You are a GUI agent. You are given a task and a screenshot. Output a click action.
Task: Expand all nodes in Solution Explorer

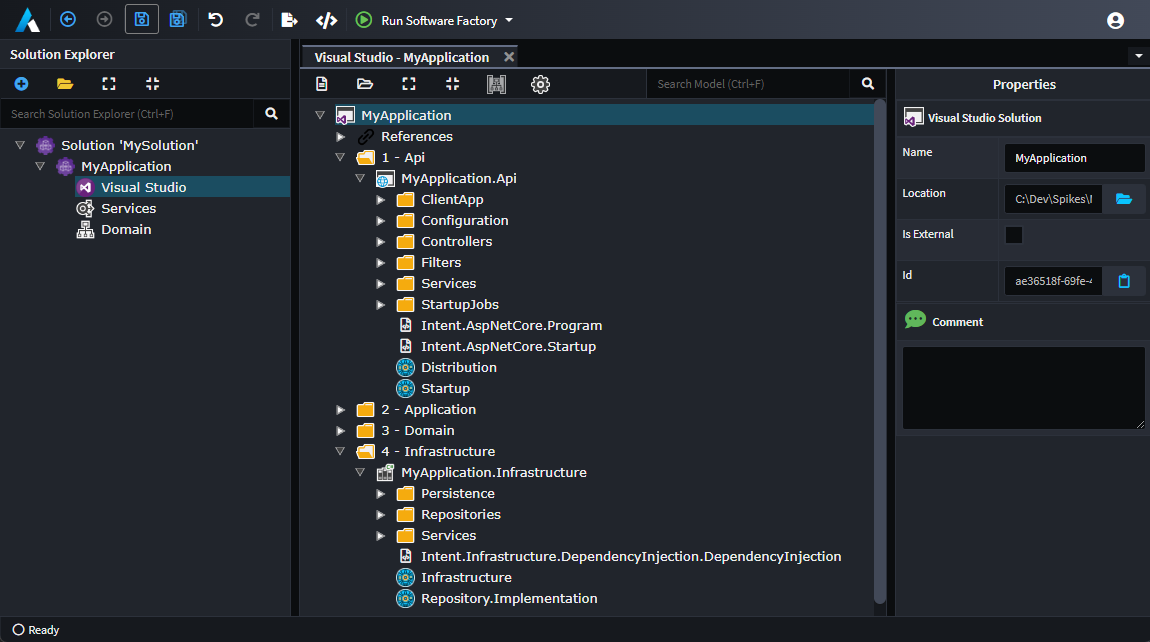109,84
